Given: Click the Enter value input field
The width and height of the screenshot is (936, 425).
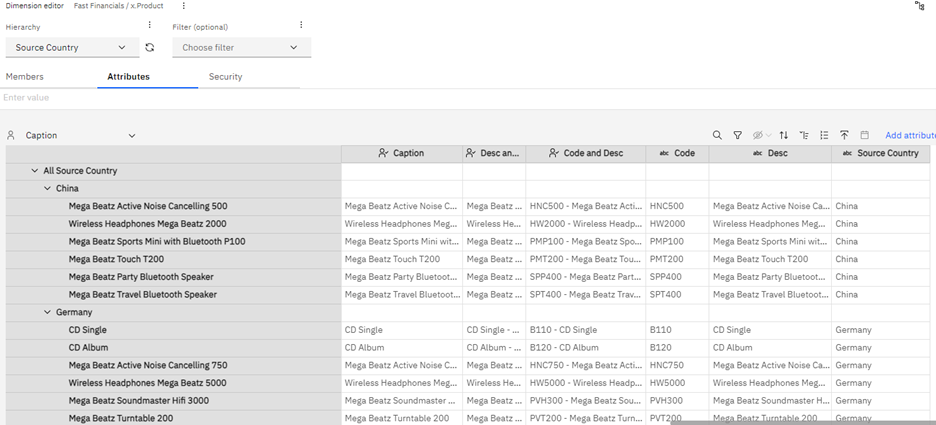Looking at the screenshot, I should pos(466,98).
